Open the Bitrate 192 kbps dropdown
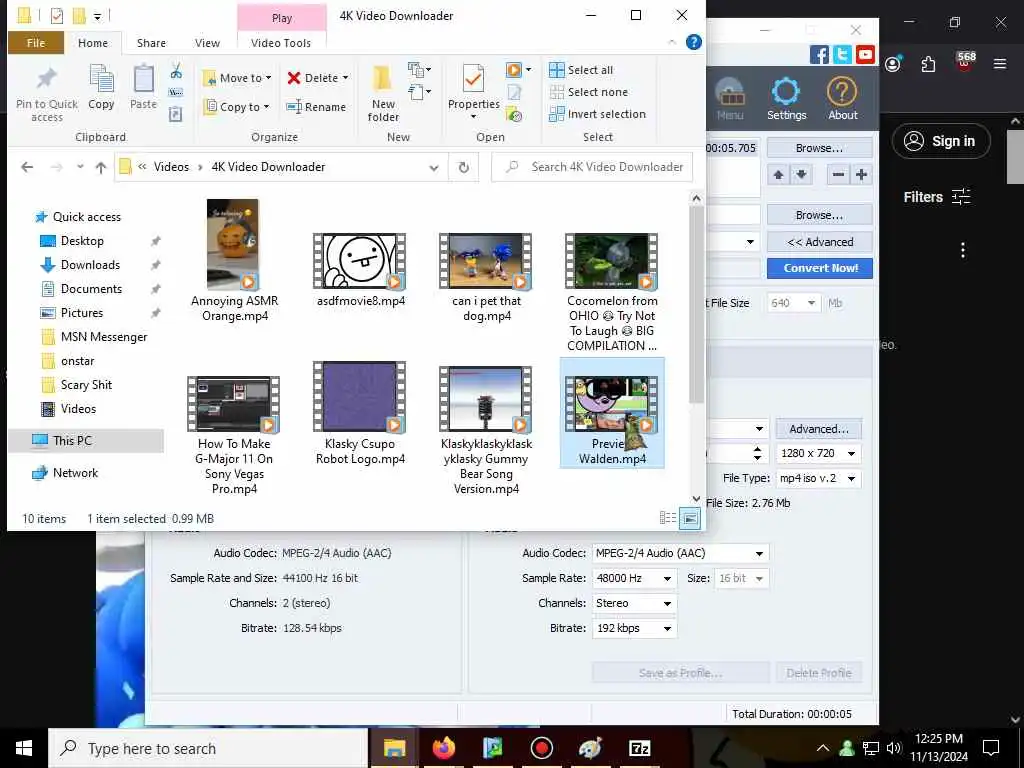 (x=667, y=628)
